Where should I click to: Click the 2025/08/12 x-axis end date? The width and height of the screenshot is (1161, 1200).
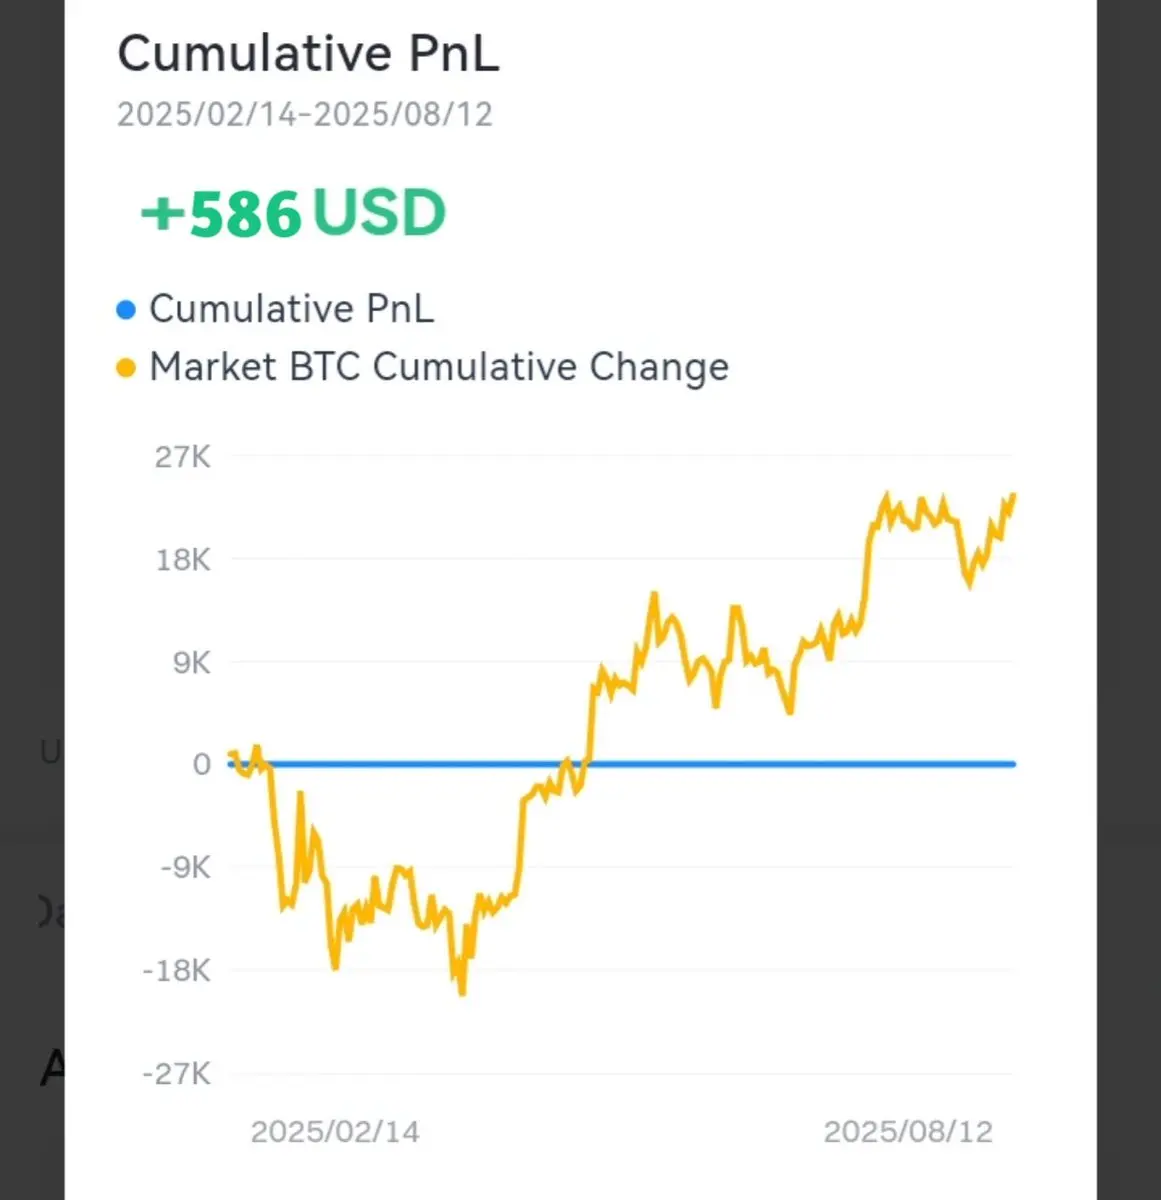click(x=908, y=1132)
